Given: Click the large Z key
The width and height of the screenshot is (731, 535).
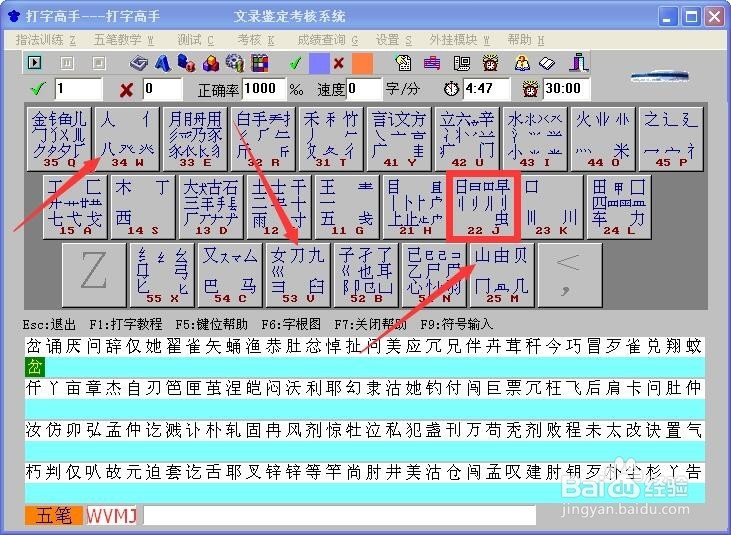Looking at the screenshot, I should pos(94,275).
